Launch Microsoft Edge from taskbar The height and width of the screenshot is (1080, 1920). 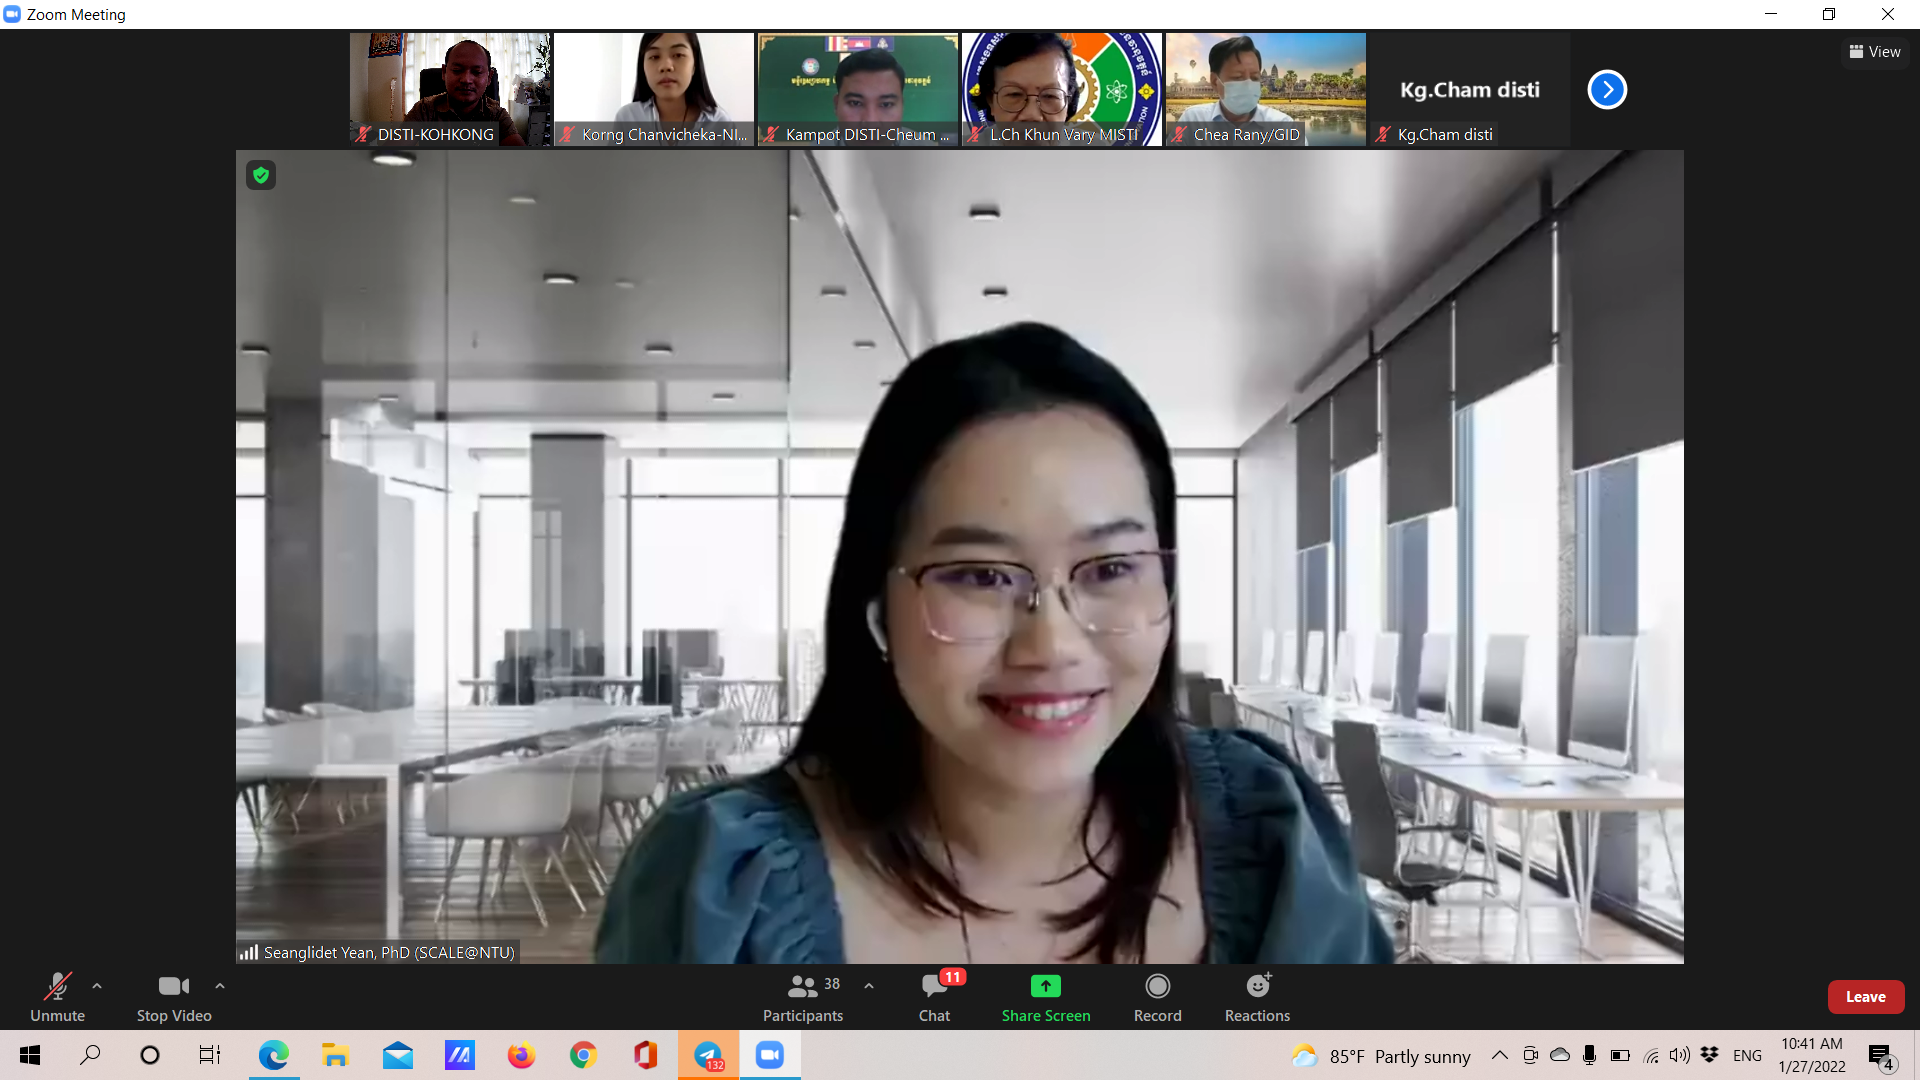[x=273, y=1055]
